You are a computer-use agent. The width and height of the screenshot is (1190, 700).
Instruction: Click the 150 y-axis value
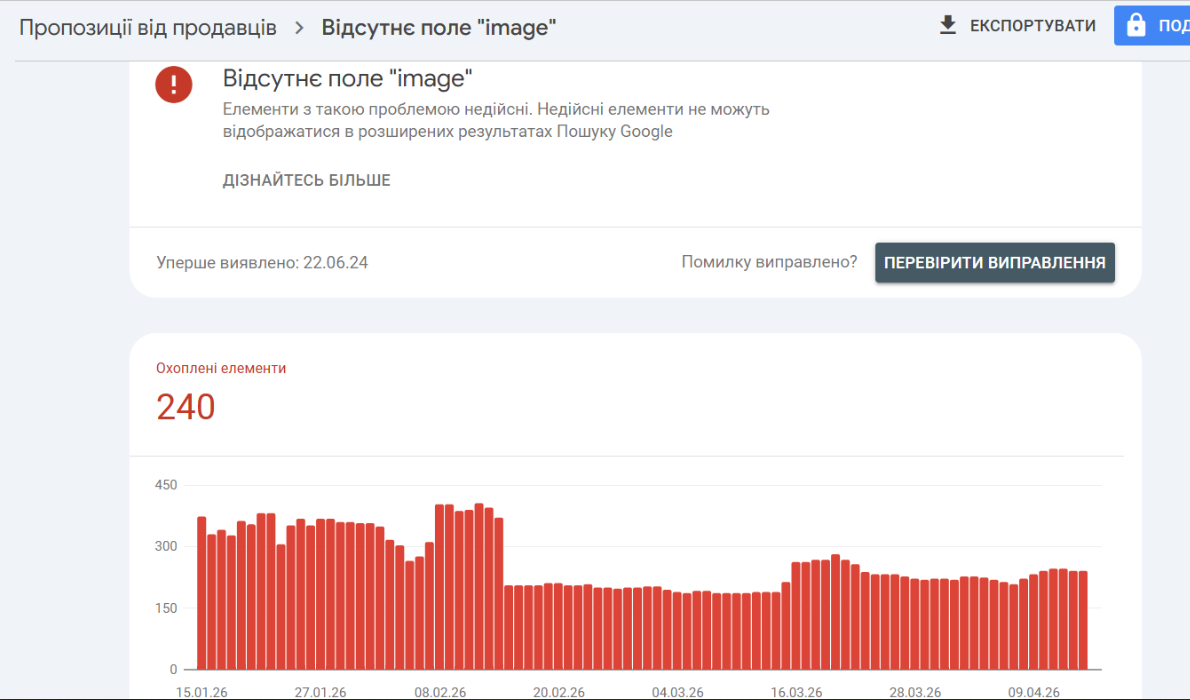tap(165, 608)
